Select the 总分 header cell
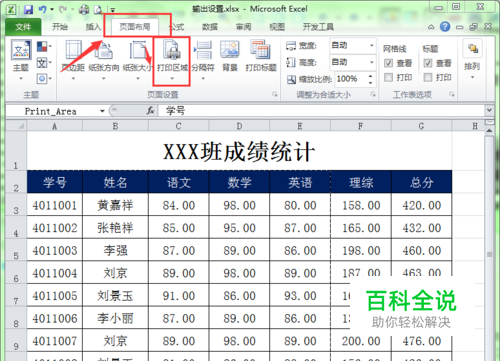500x361 pixels. pos(421,182)
